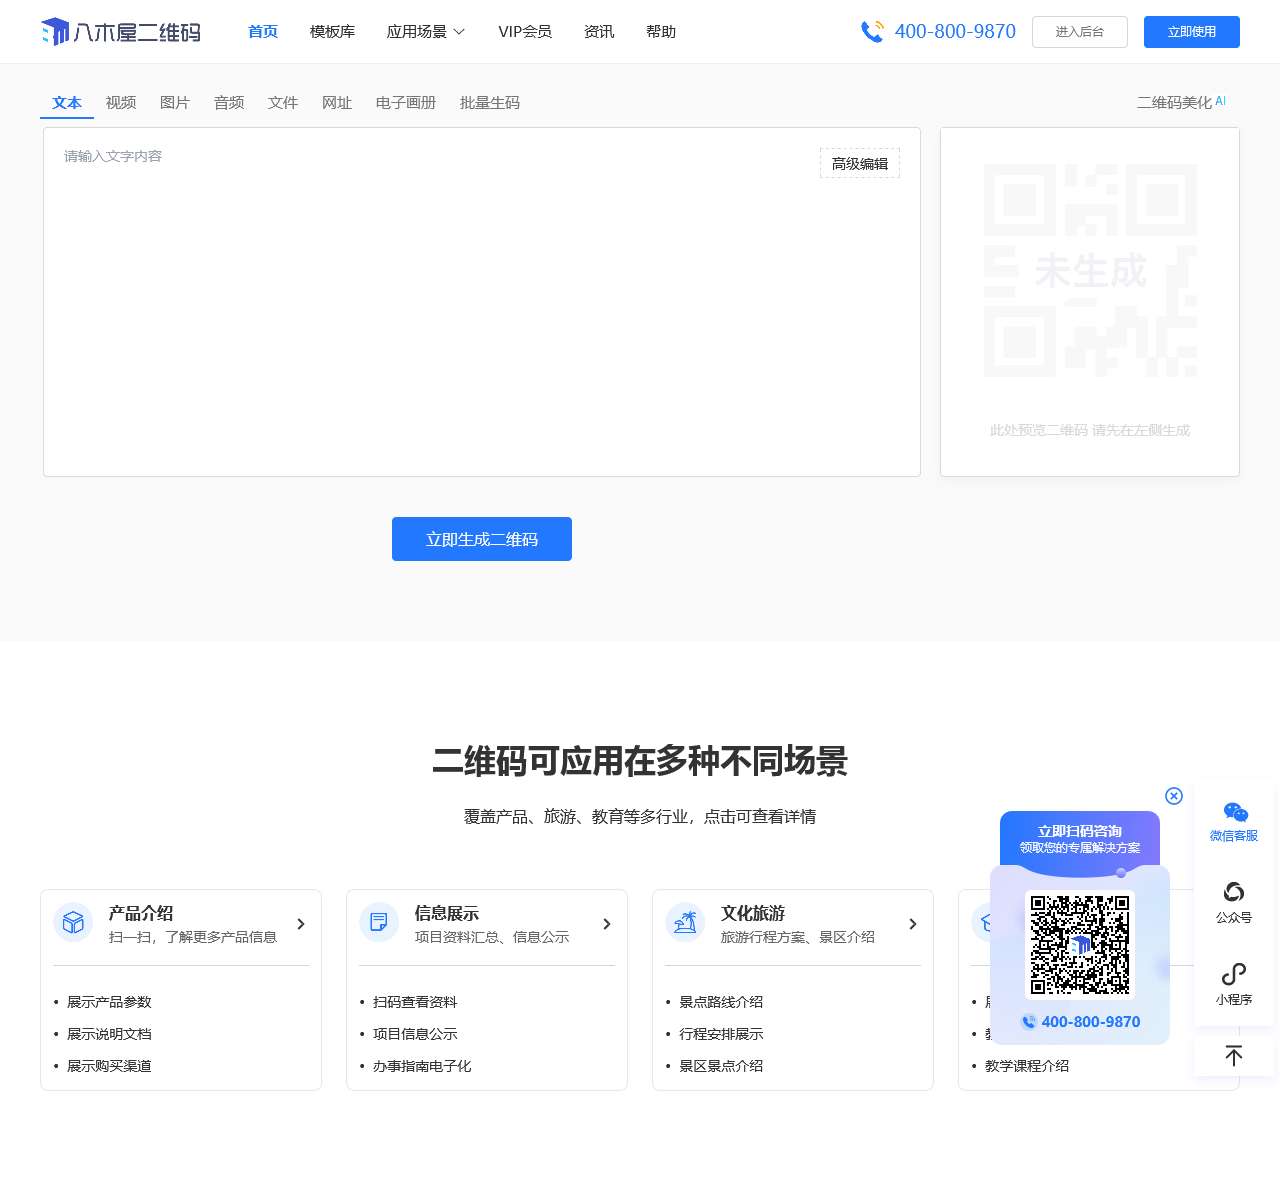Select the 产品介绍 cube icon
This screenshot has width=1280, height=1195.
72,922
